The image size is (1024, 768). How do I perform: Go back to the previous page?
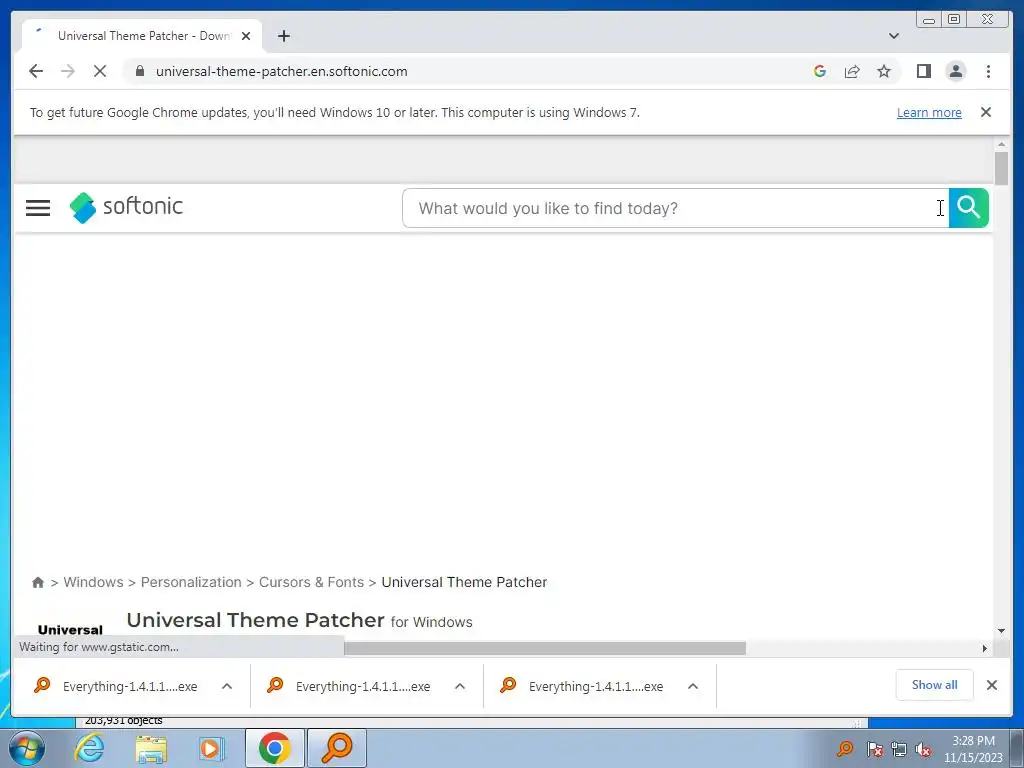point(36,71)
